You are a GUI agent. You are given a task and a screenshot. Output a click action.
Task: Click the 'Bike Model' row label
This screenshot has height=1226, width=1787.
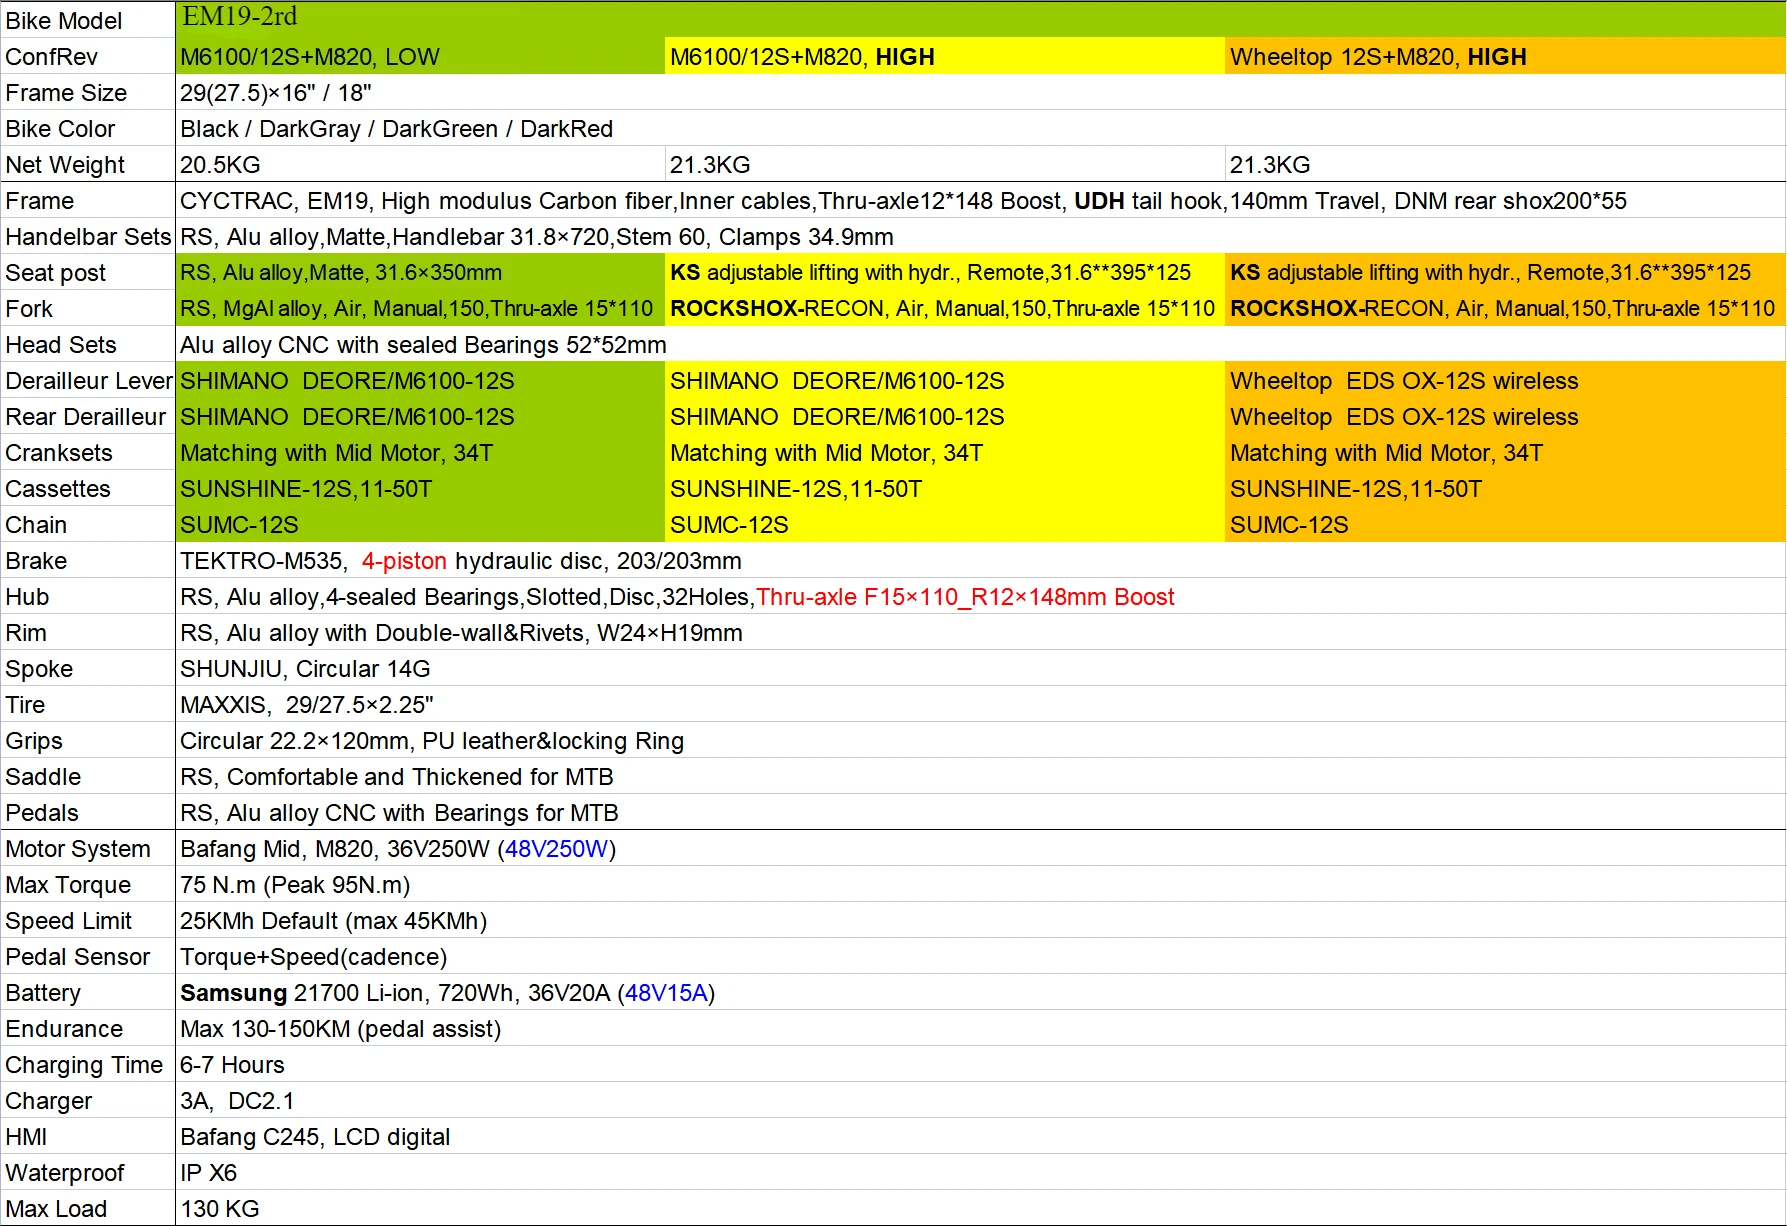pos(64,21)
